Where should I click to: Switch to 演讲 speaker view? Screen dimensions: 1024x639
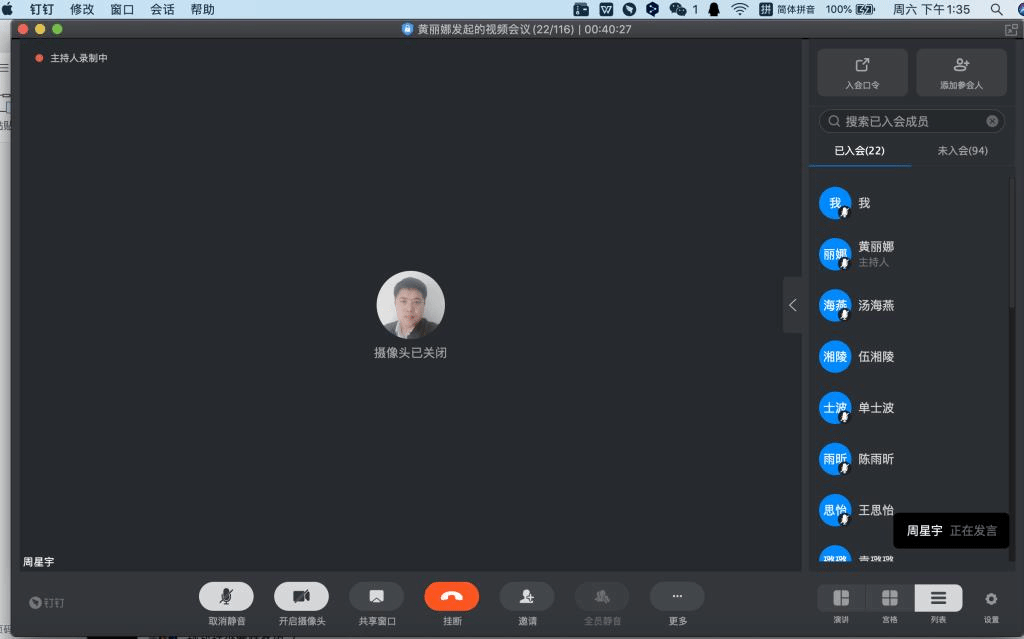[841, 598]
